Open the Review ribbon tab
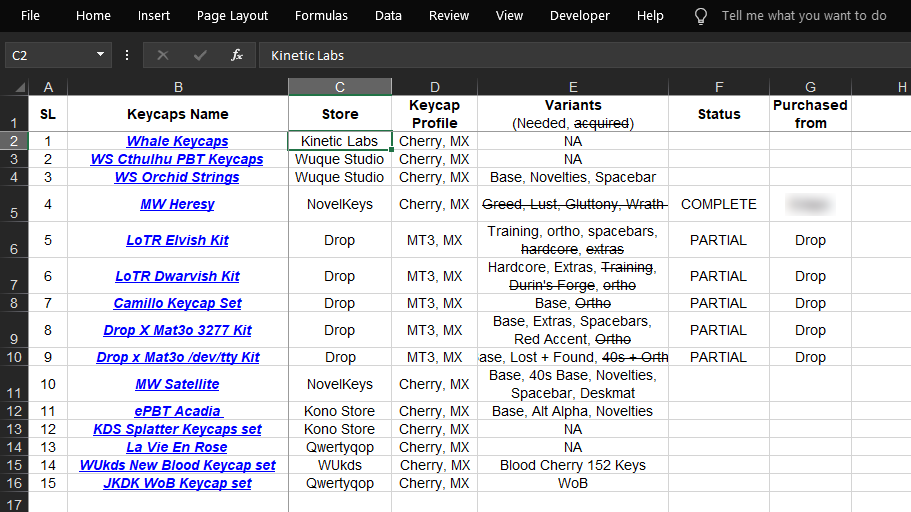The height and width of the screenshot is (512, 911). pyautogui.click(x=449, y=16)
